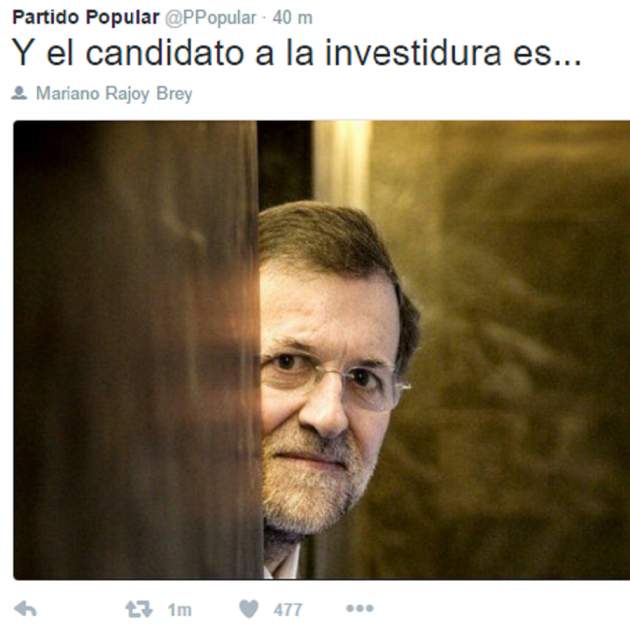Open the three-dot more options menu
The height and width of the screenshot is (630, 630).
pos(360,609)
